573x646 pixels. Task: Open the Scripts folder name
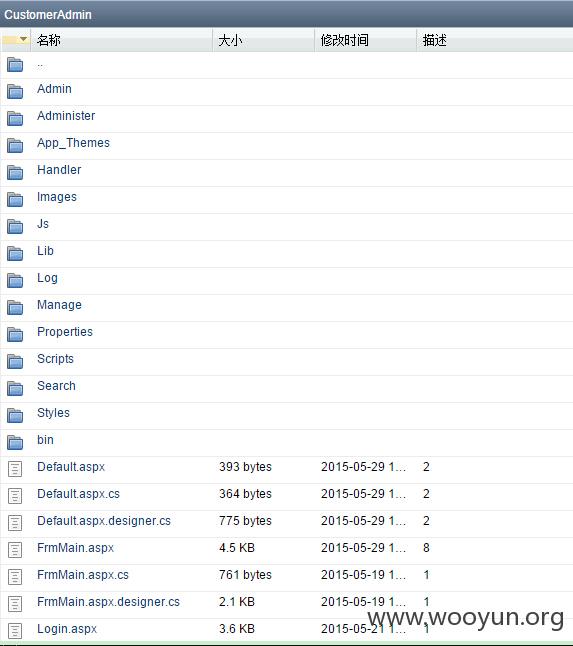coord(55,359)
